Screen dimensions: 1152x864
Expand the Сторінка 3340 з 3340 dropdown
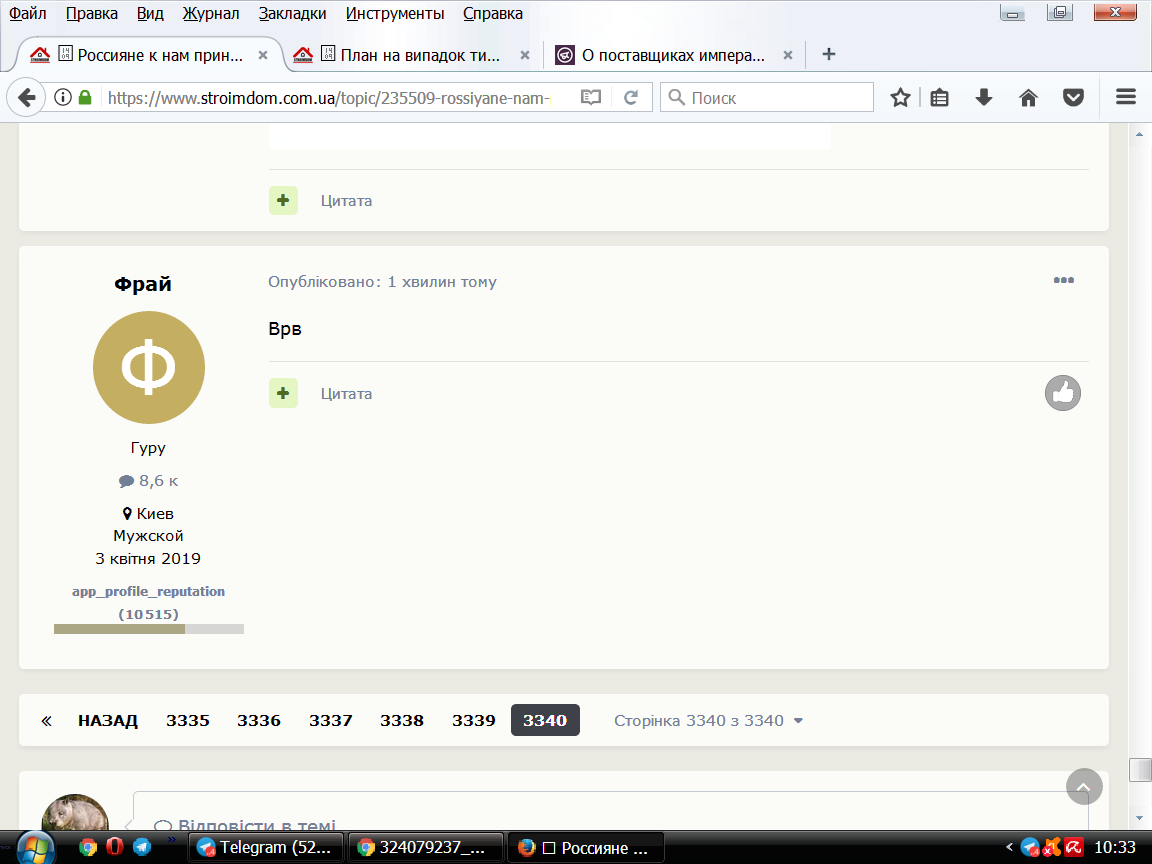tap(708, 721)
